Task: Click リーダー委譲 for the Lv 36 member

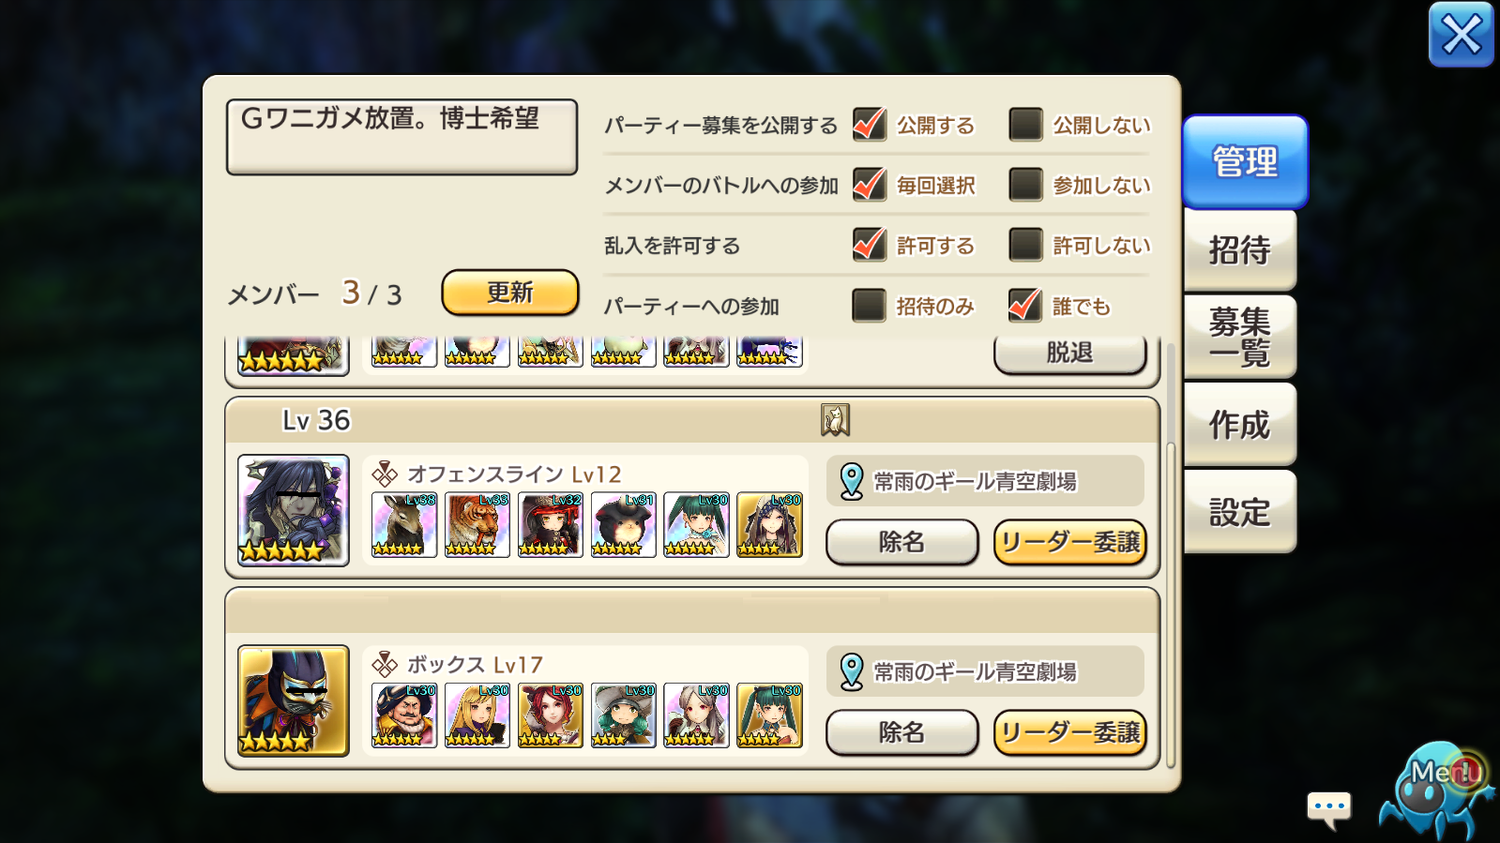Action: 1070,542
